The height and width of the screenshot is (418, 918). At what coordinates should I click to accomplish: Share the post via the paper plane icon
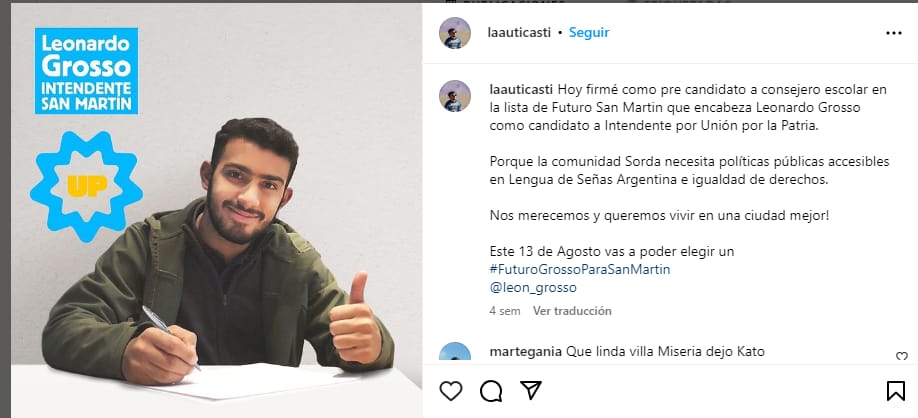[x=530, y=390]
